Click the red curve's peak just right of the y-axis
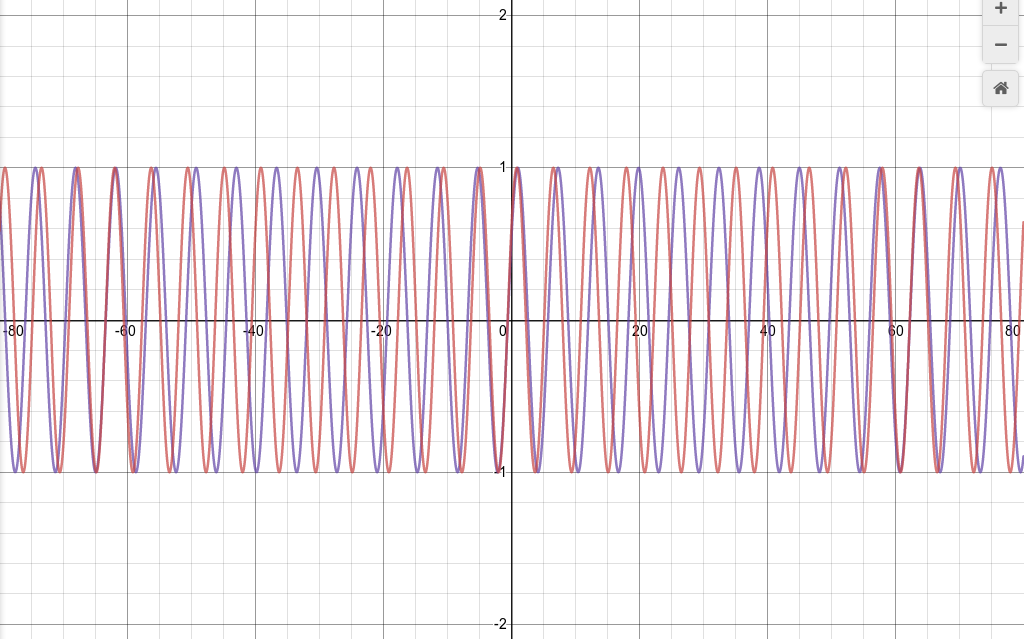The image size is (1024, 639). point(517,168)
